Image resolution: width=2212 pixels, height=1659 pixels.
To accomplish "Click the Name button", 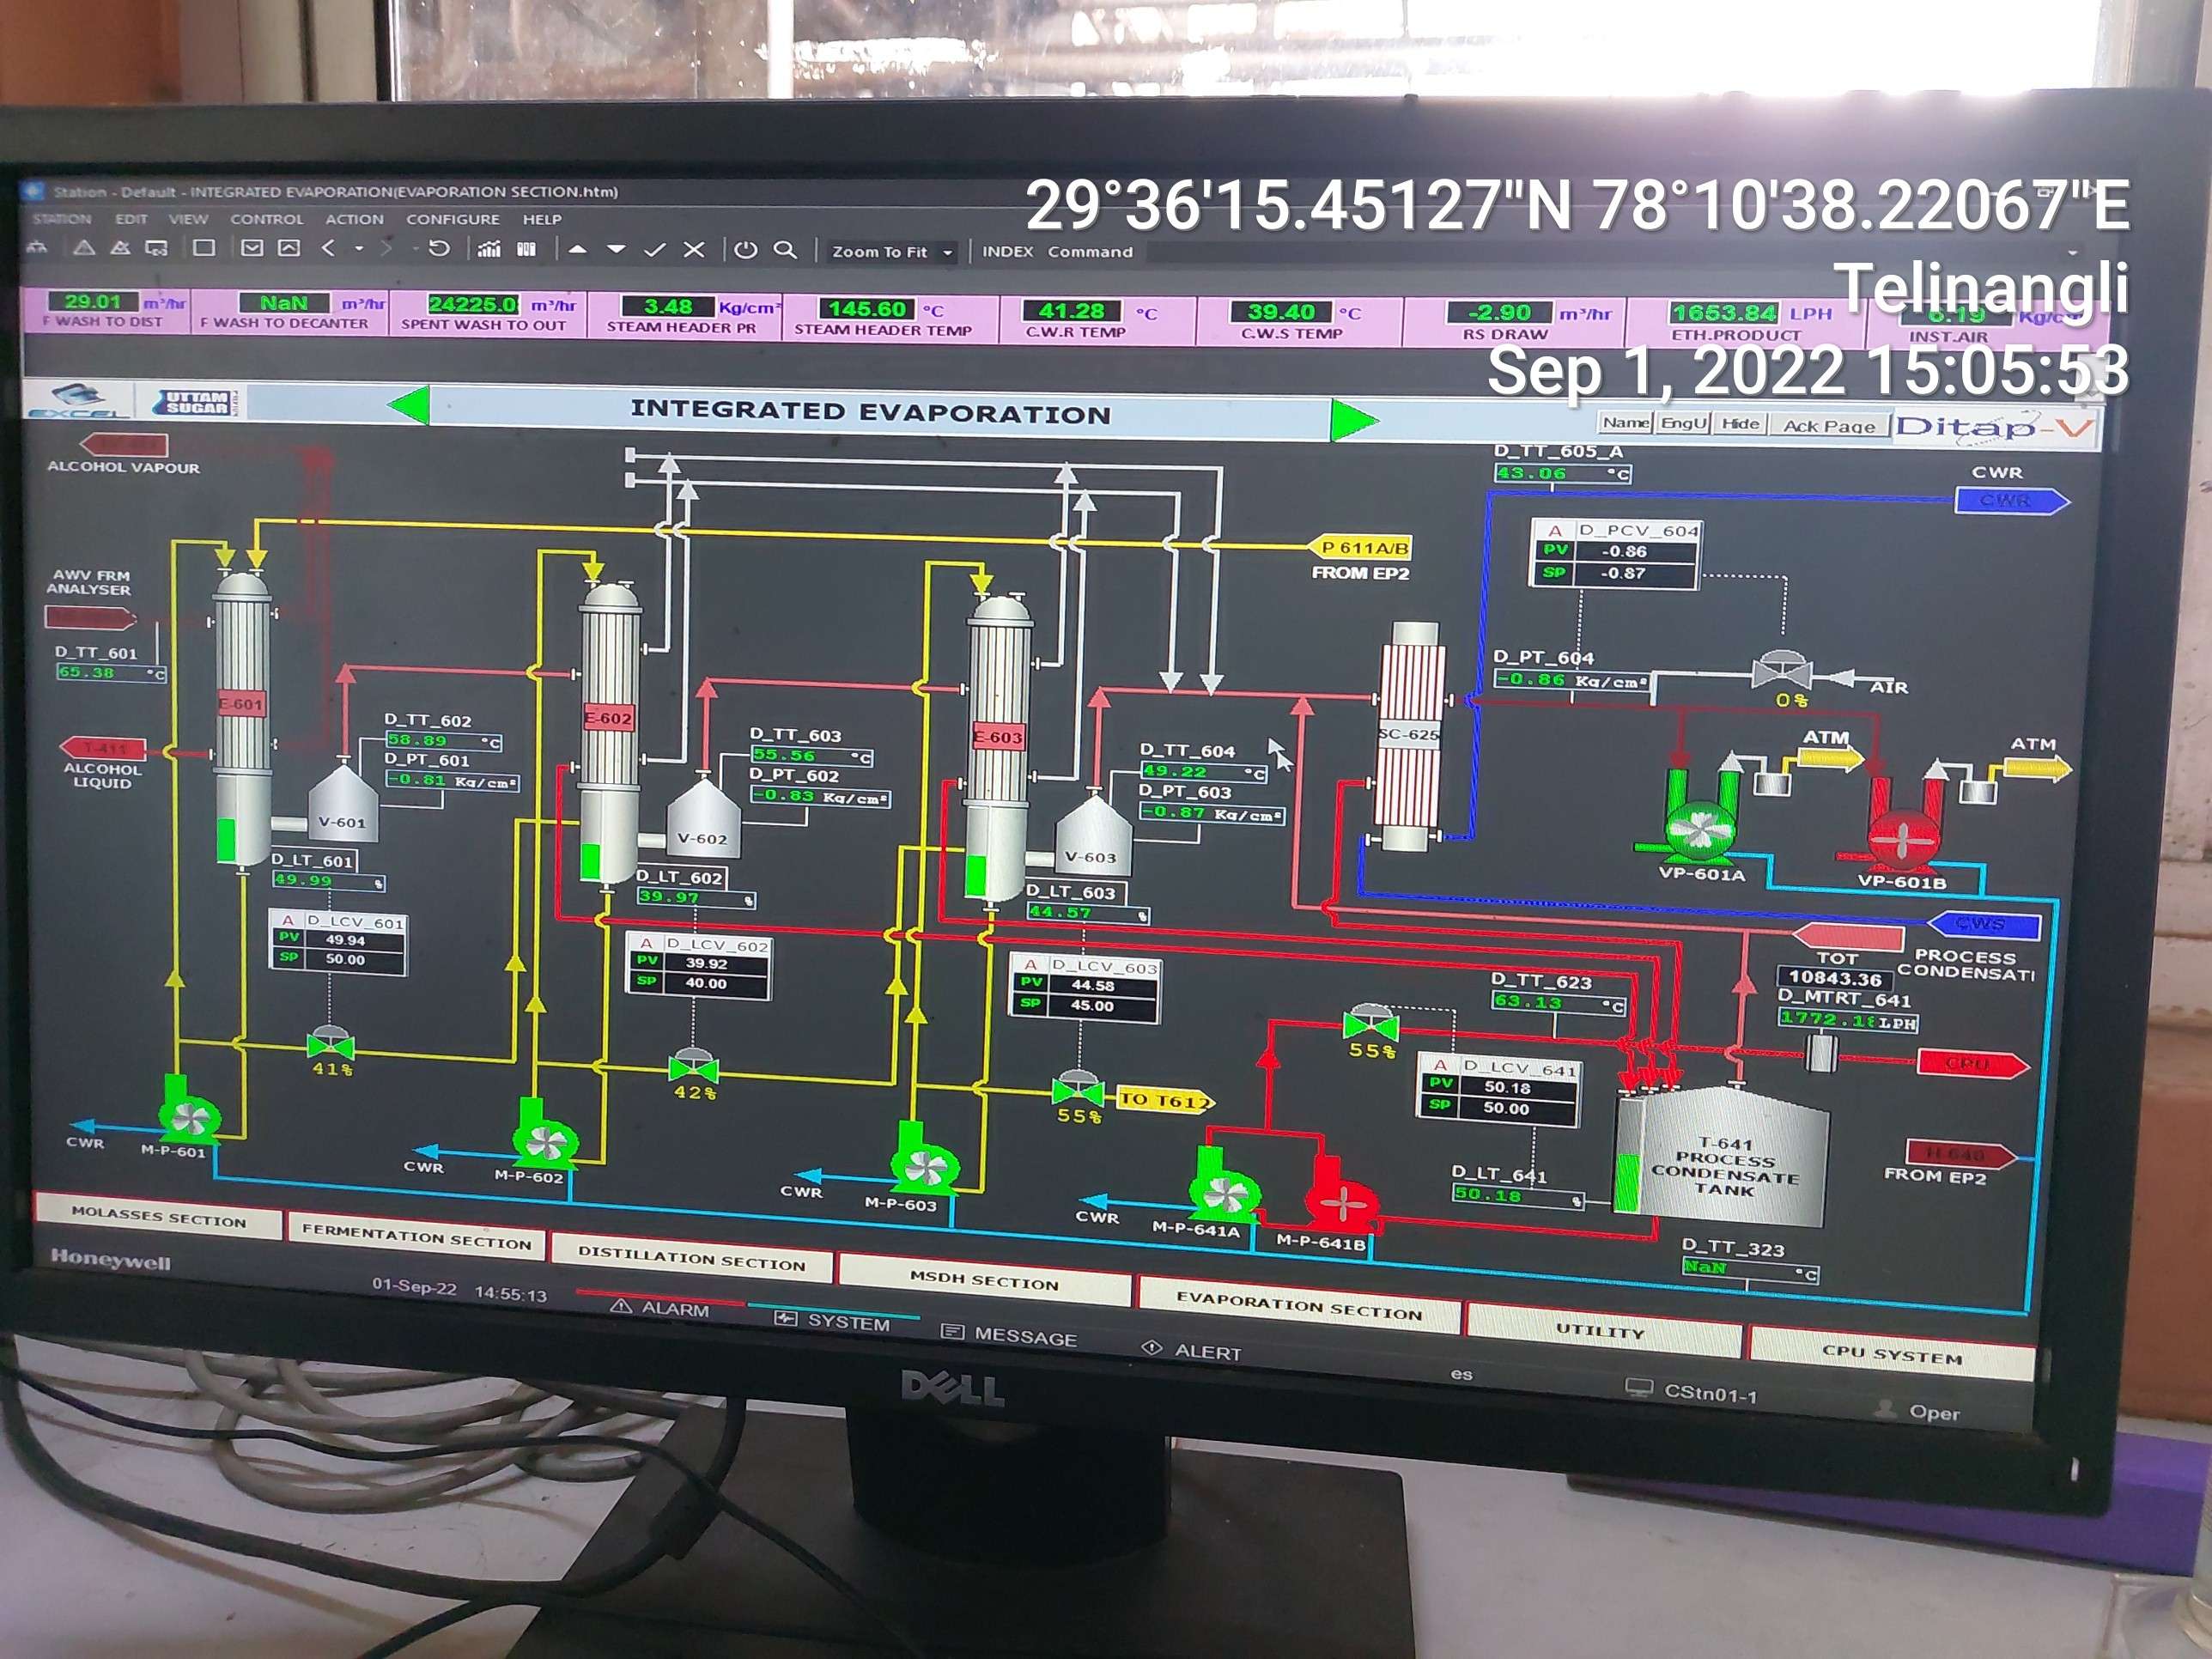I will click(1625, 423).
